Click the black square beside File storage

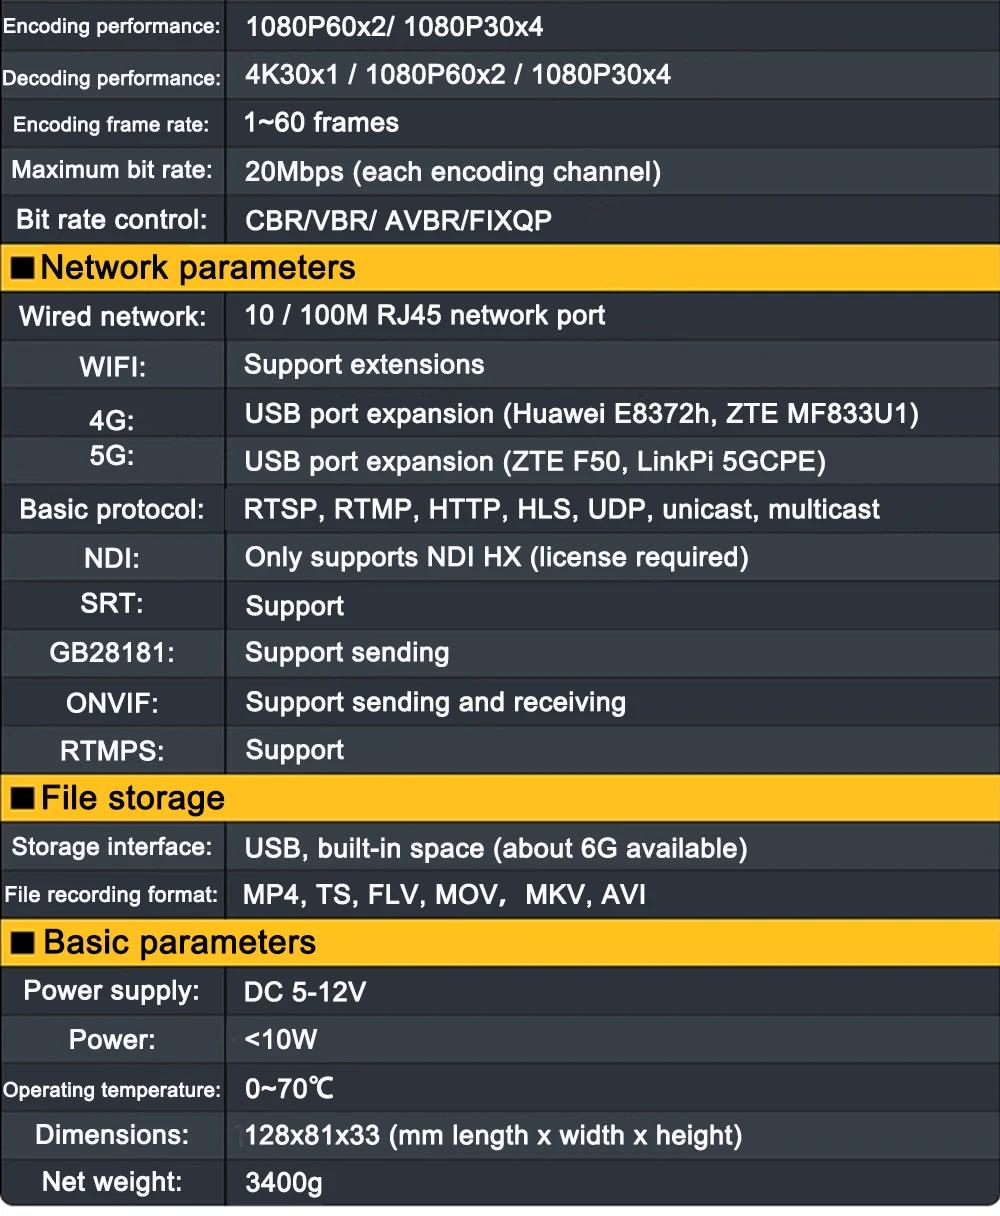point(22,799)
